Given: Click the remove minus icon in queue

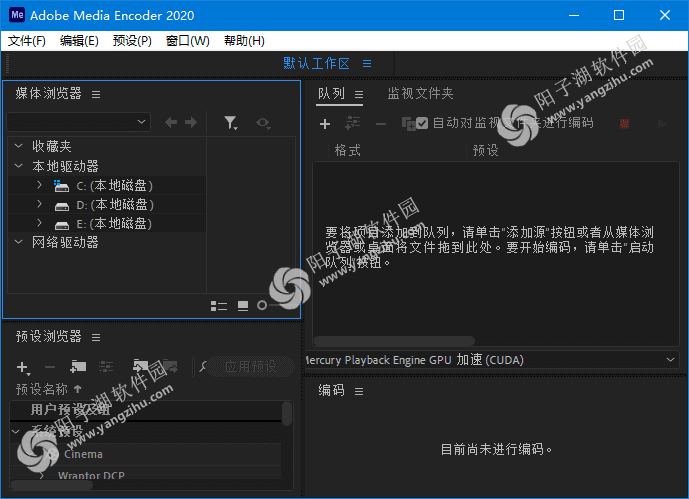Looking at the screenshot, I should click(x=381, y=124).
